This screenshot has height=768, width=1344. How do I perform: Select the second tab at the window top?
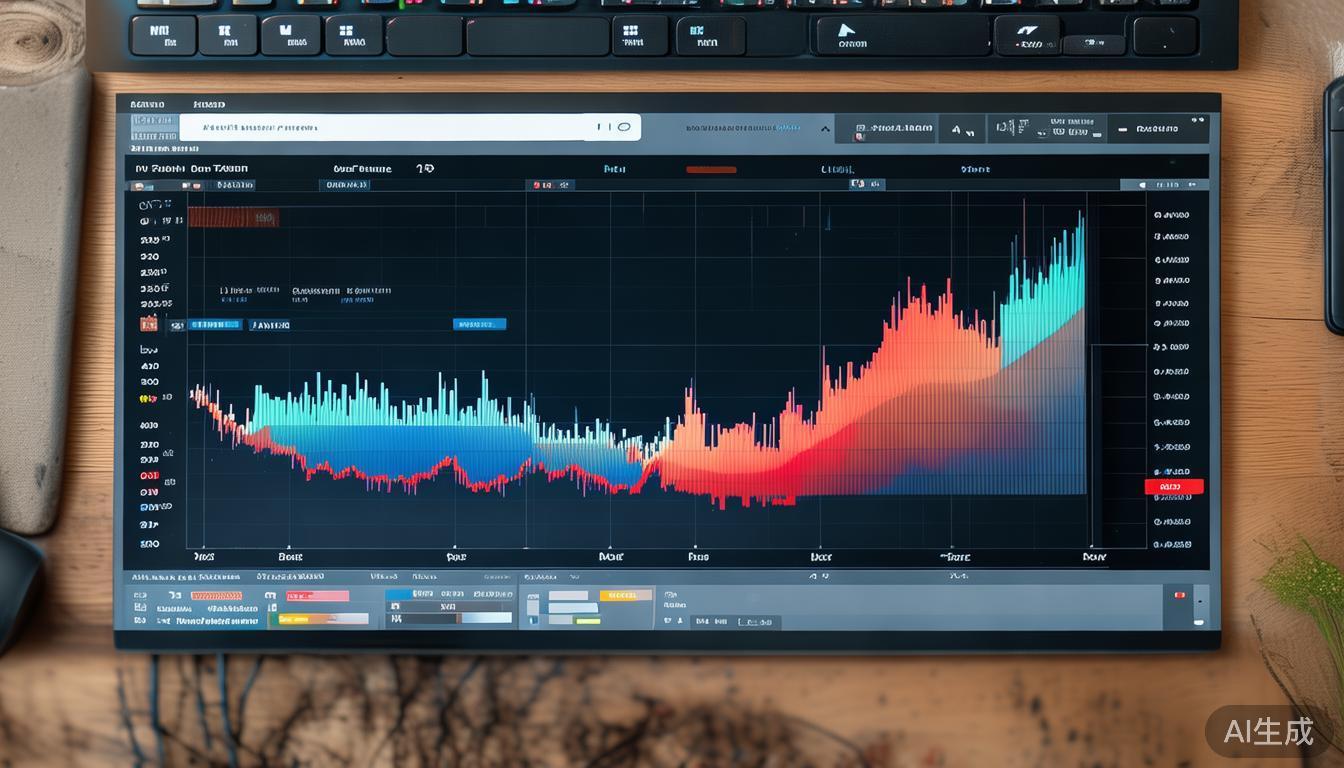(209, 104)
